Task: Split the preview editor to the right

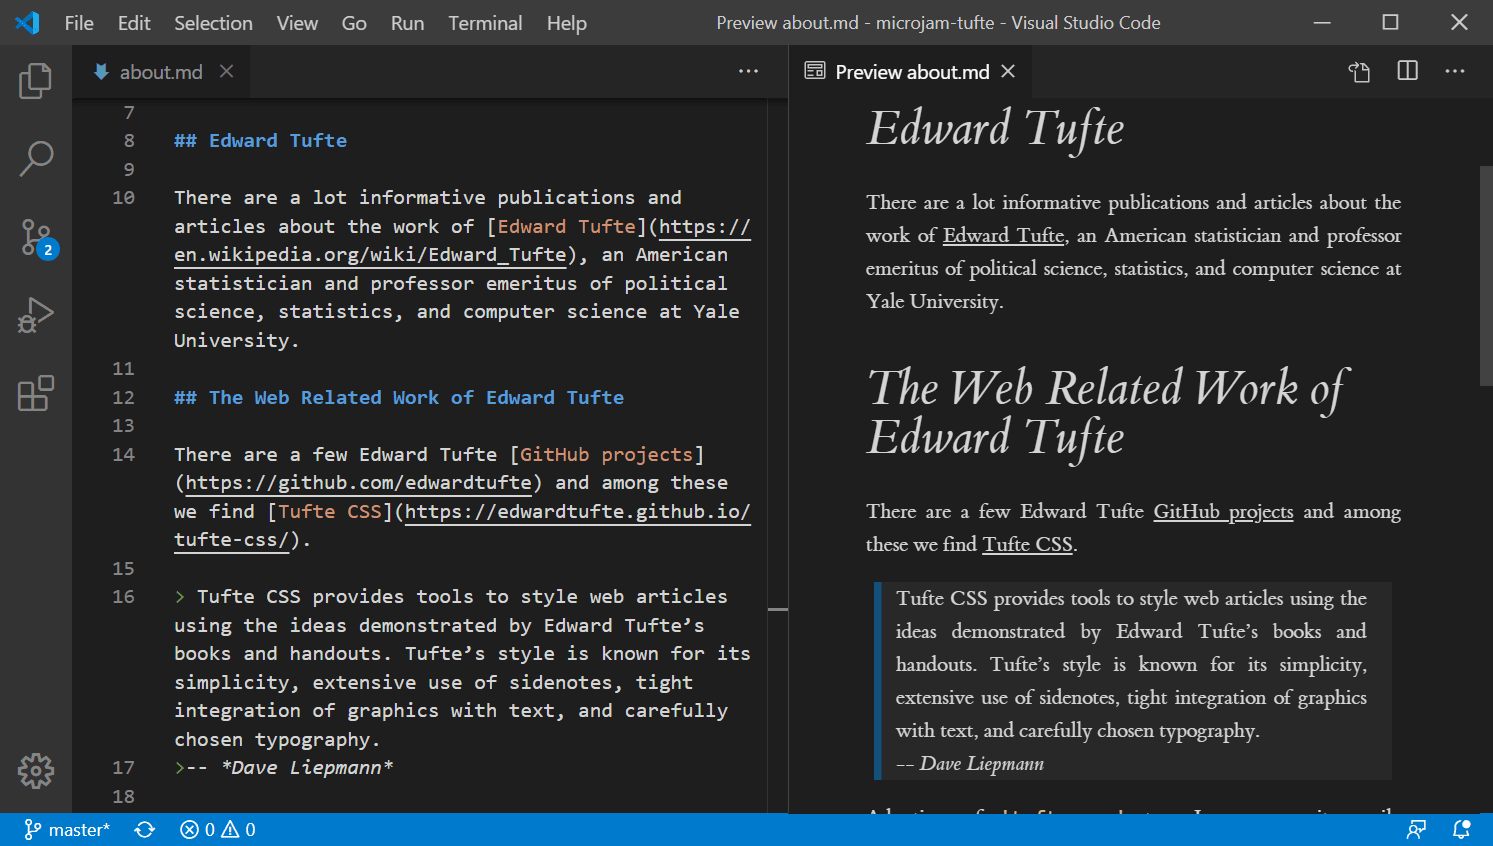Action: (x=1407, y=71)
